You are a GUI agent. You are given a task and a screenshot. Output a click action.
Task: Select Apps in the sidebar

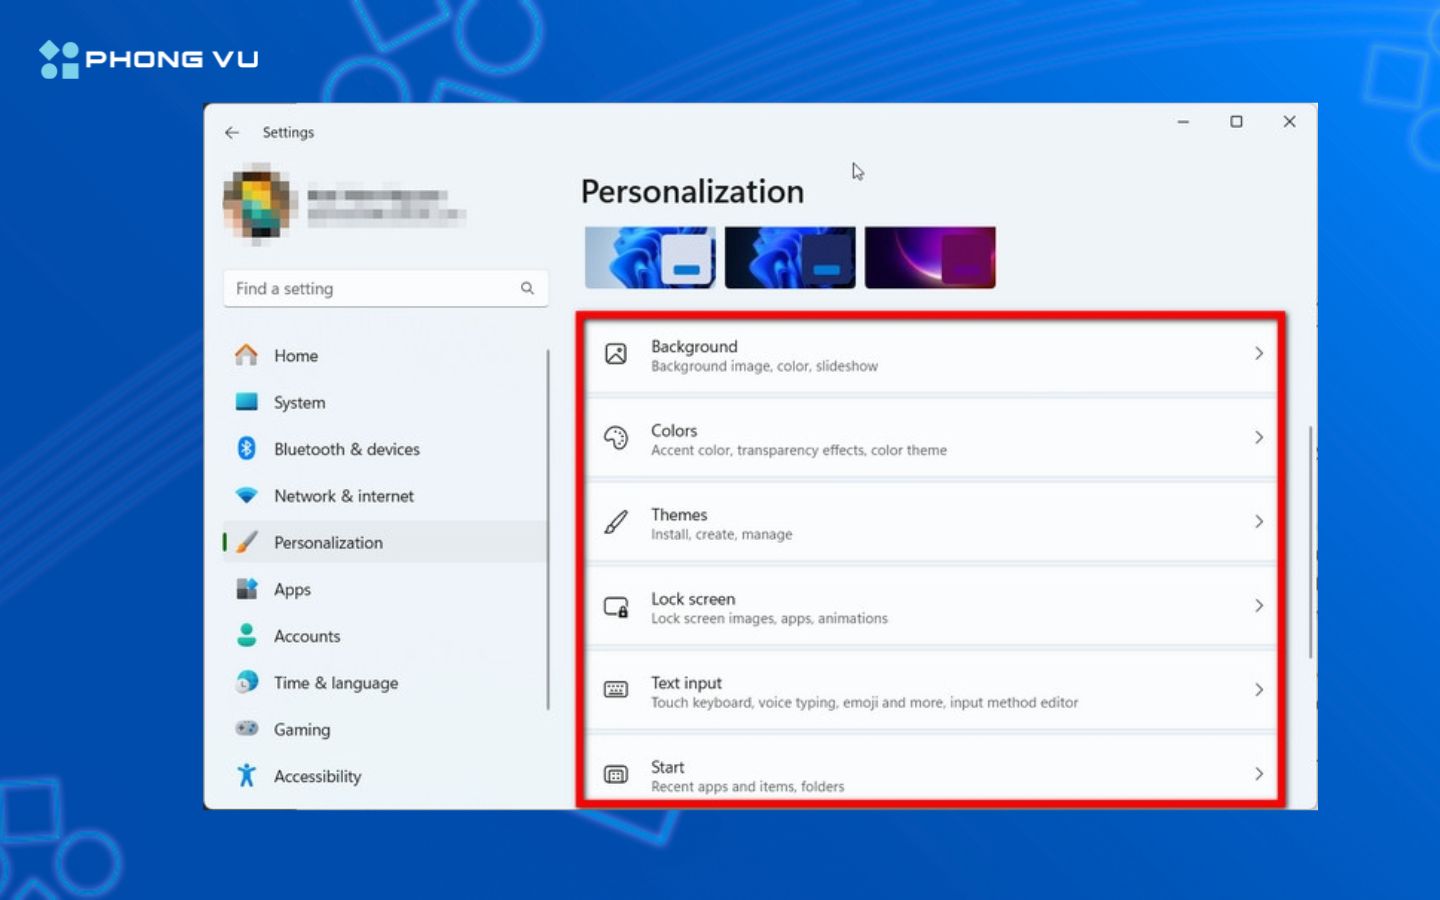coord(292,589)
